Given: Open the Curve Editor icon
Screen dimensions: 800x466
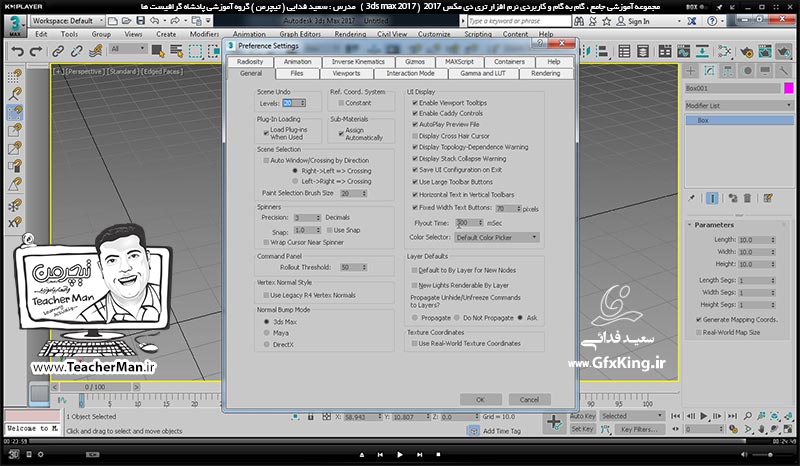Looking at the screenshot, I should [683, 51].
